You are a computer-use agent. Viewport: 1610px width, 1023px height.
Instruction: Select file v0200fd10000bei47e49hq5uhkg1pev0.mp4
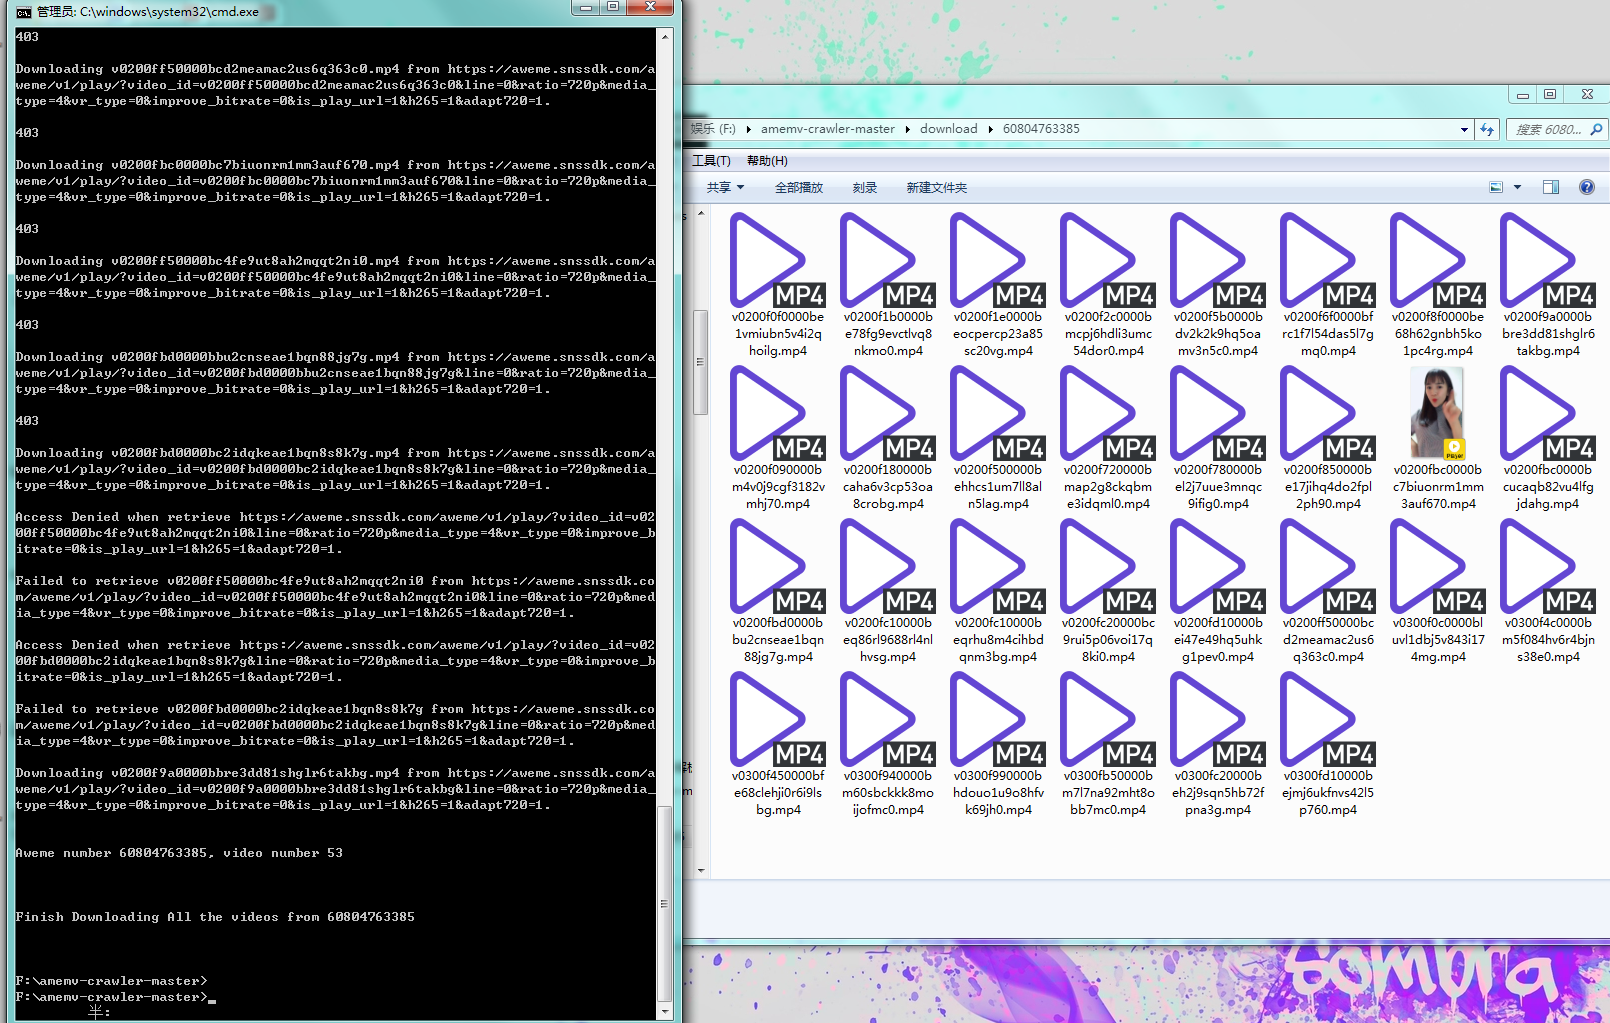pyautogui.click(x=1218, y=591)
